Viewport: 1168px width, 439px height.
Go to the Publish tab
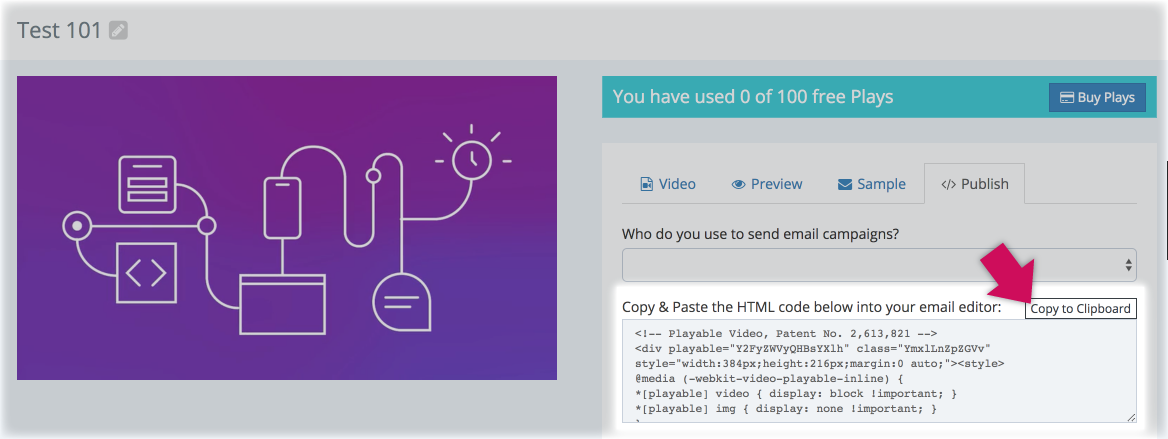tap(974, 184)
